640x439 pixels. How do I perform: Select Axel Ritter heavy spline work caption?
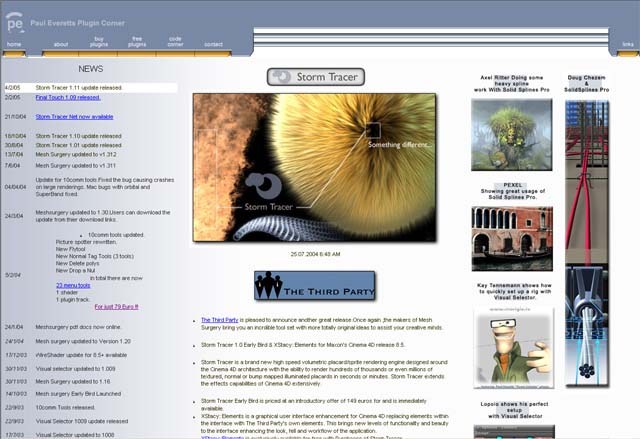coord(511,83)
